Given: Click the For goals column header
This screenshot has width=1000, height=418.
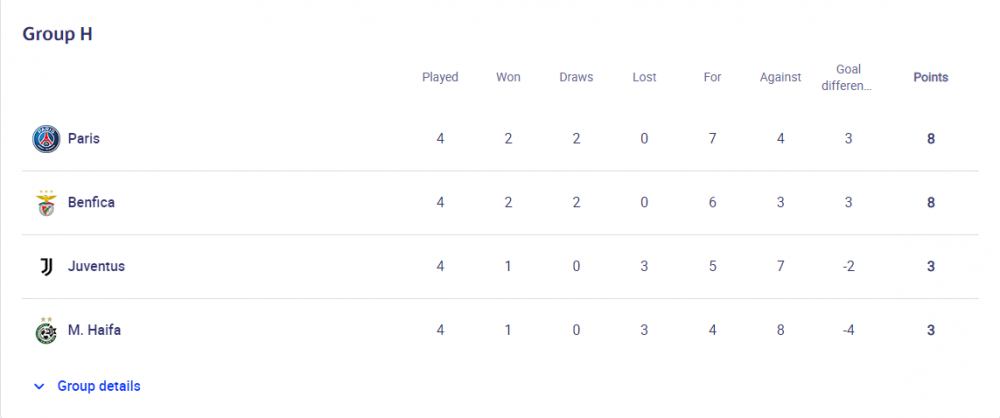Looking at the screenshot, I should pyautogui.click(x=712, y=77).
